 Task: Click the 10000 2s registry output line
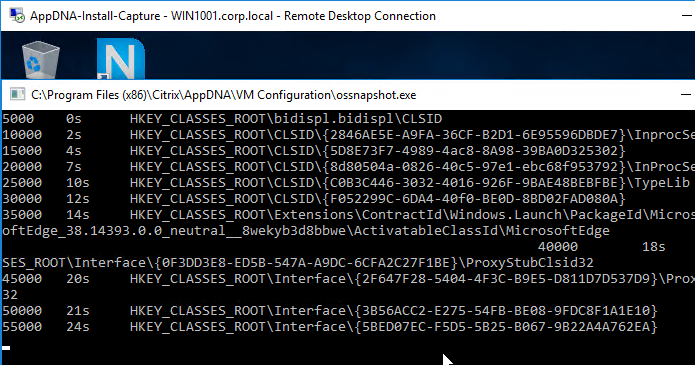point(348,135)
